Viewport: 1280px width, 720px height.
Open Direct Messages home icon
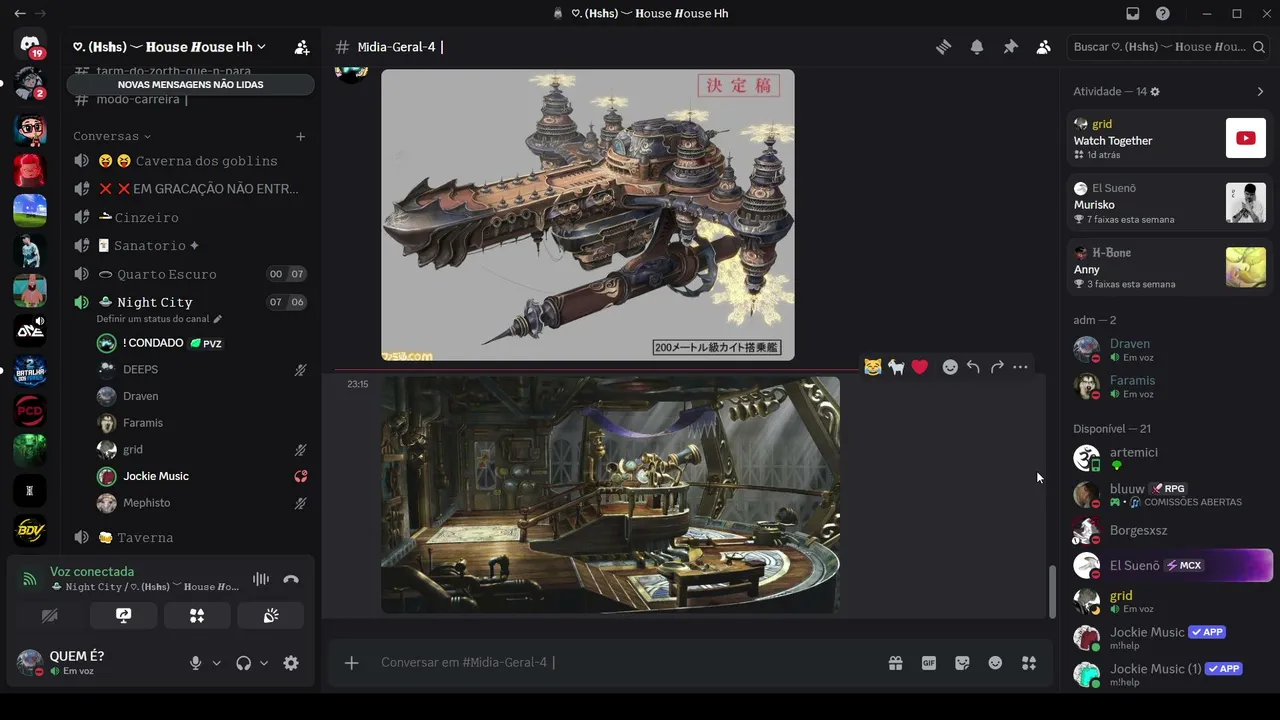click(x=30, y=46)
